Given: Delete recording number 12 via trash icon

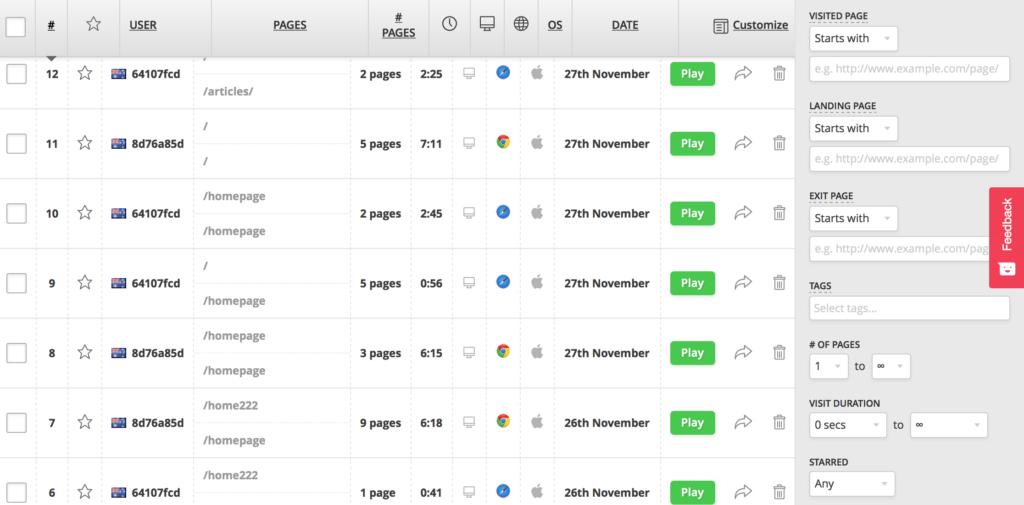Looking at the screenshot, I should click(x=779, y=73).
